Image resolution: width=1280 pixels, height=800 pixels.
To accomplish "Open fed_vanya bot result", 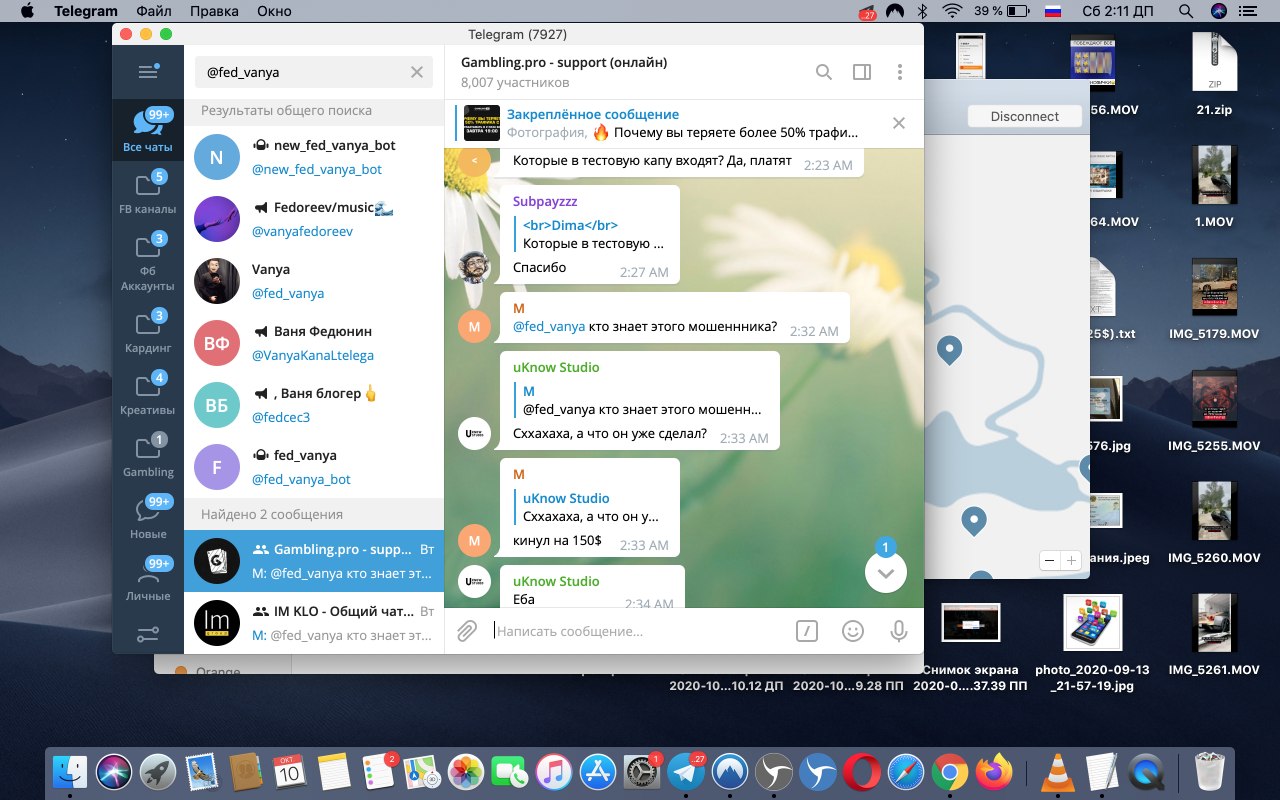I will coord(314,467).
